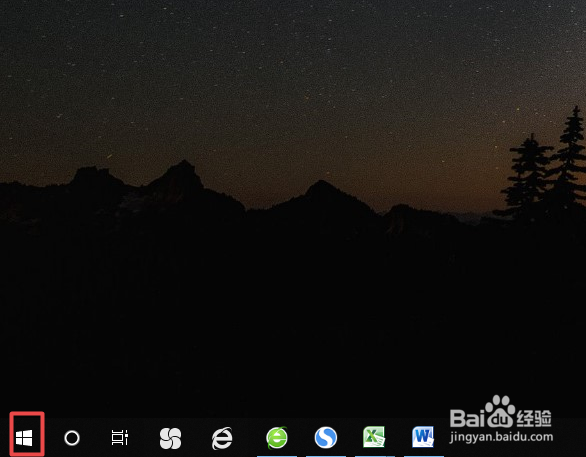Open Microsoft Excel from the taskbar
Viewport: 586px width, 457px height.
coord(374,437)
